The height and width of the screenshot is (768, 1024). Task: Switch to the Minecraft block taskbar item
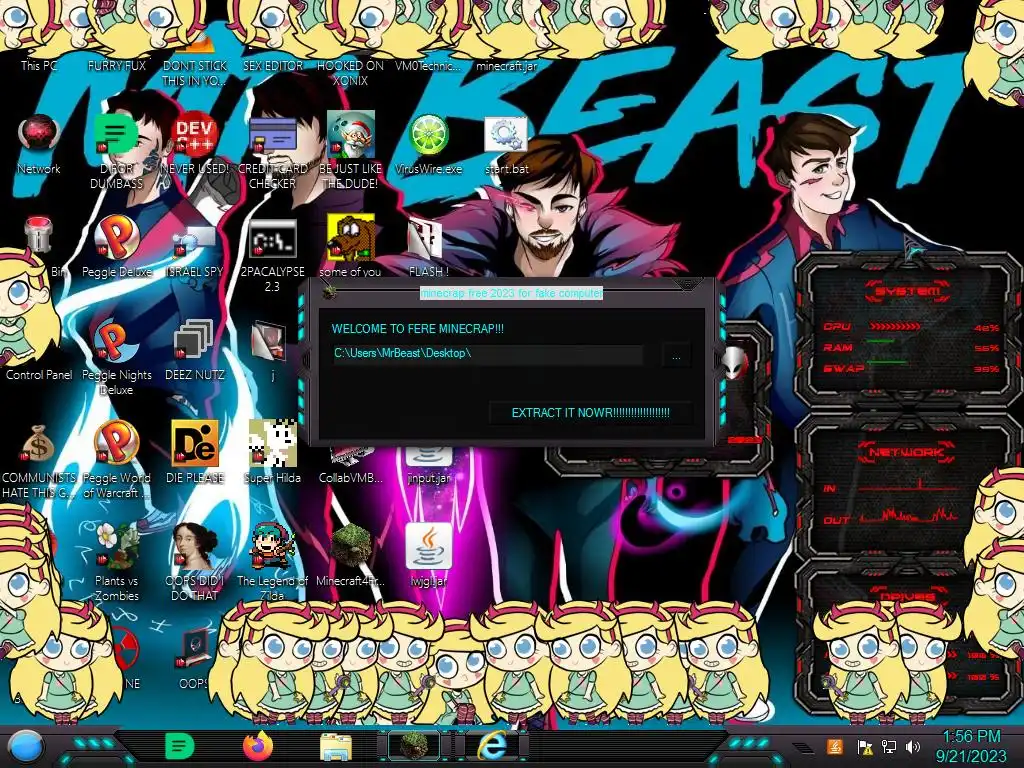coord(414,746)
